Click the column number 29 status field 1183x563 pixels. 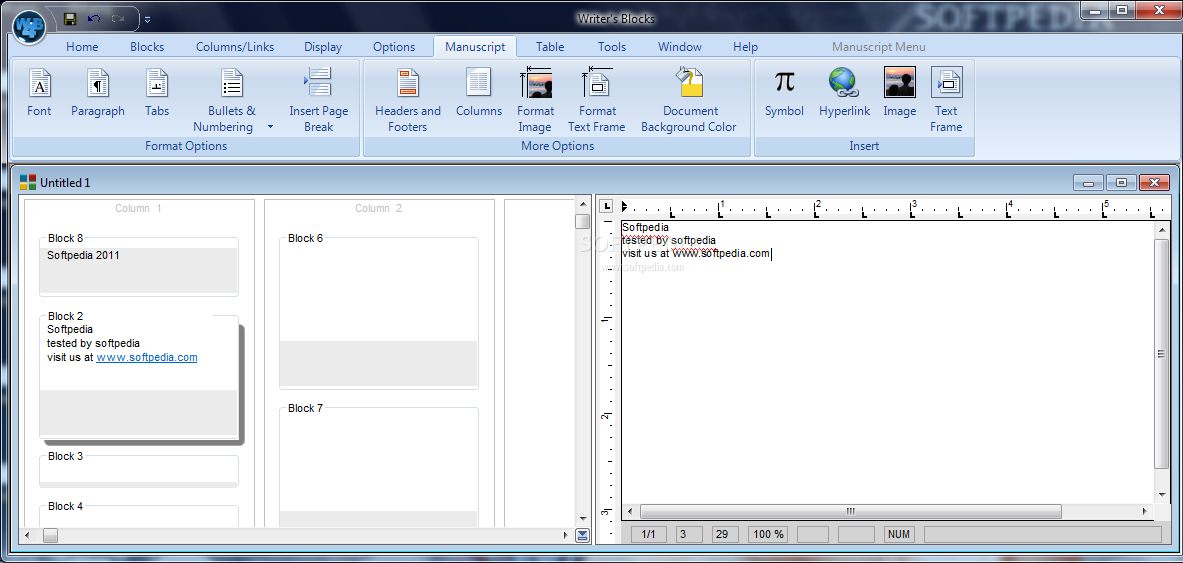pyautogui.click(x=725, y=534)
